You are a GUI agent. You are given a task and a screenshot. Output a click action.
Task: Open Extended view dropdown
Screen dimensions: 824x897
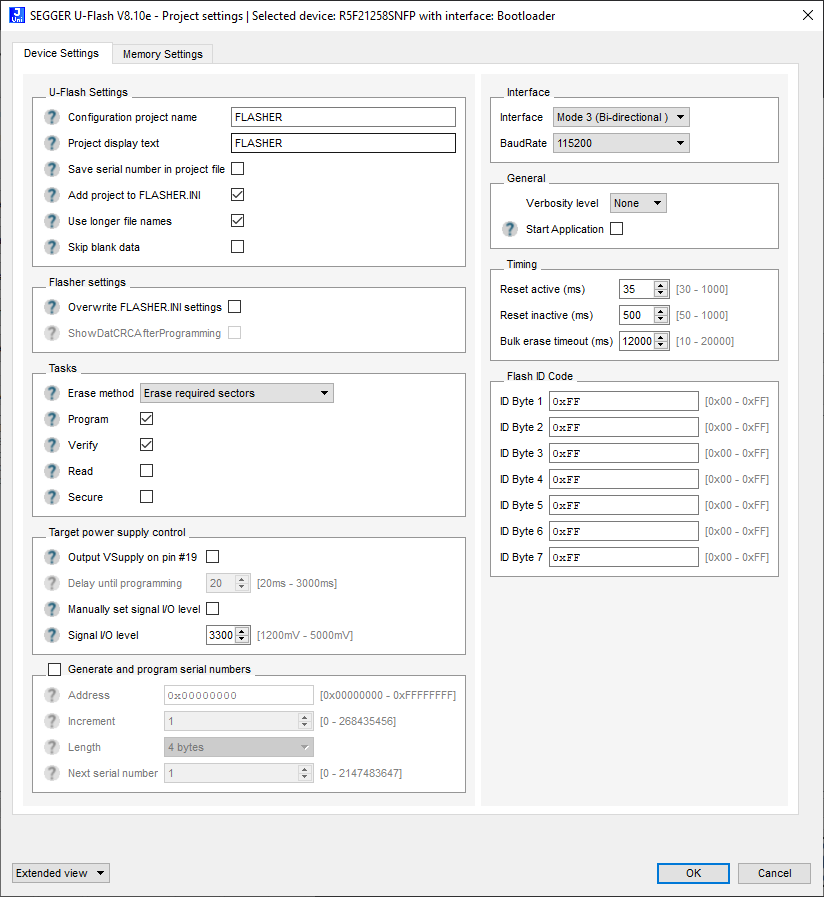click(61, 873)
